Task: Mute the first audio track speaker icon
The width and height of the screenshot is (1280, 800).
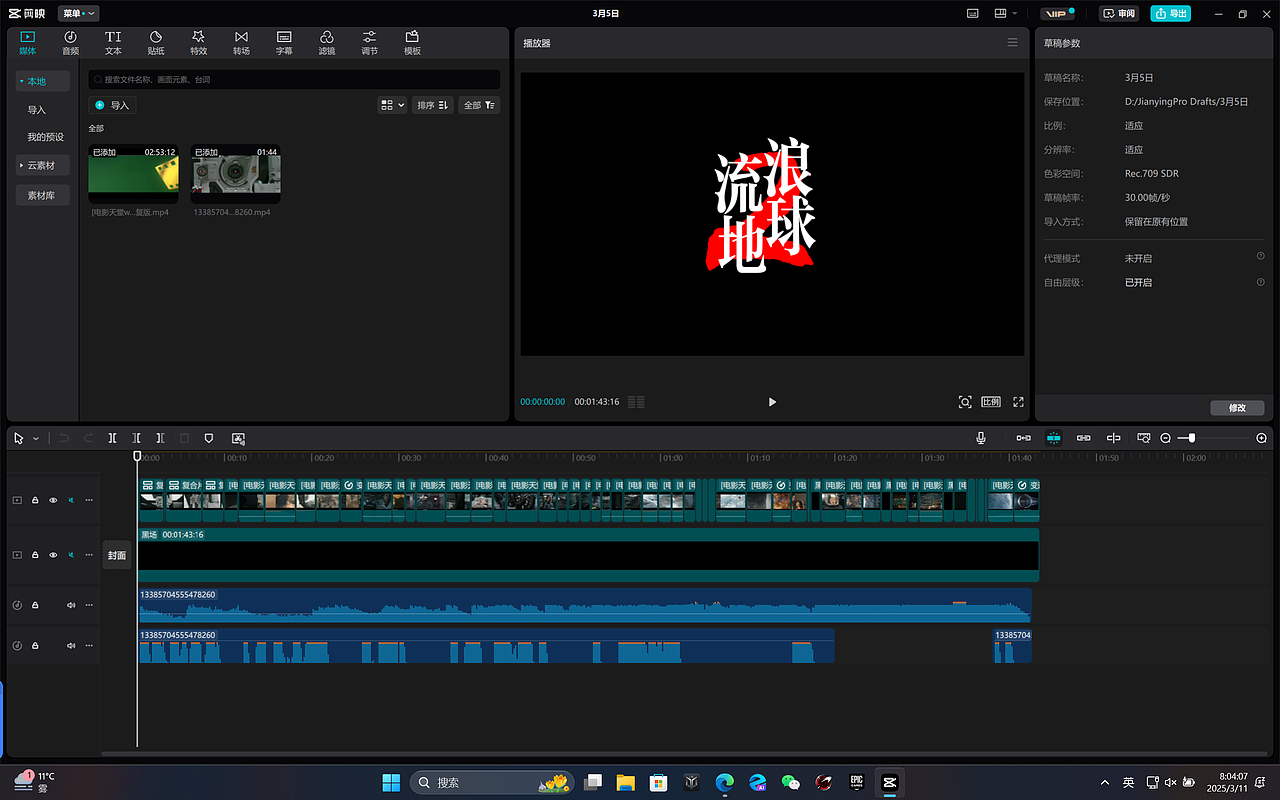Action: 71,605
